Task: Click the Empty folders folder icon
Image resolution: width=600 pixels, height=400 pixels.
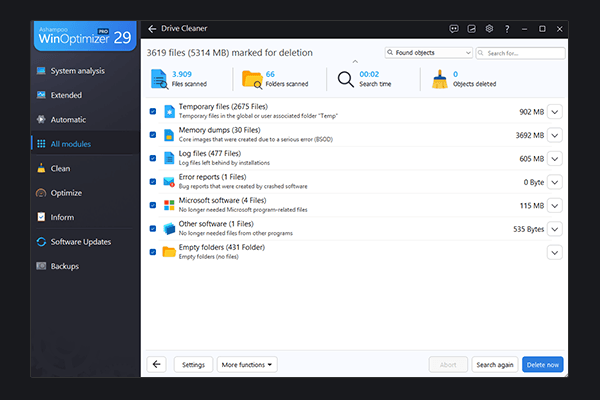Action: (x=169, y=252)
